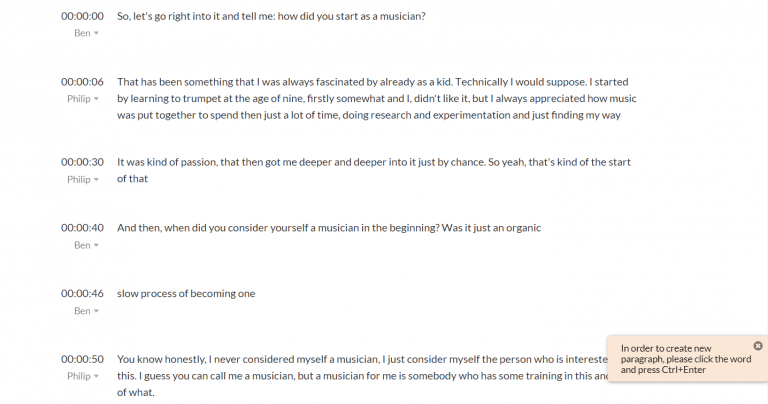Screen dimensions: 768x404
Task: Click the 00:00:40 timestamp
Action: tap(82, 228)
